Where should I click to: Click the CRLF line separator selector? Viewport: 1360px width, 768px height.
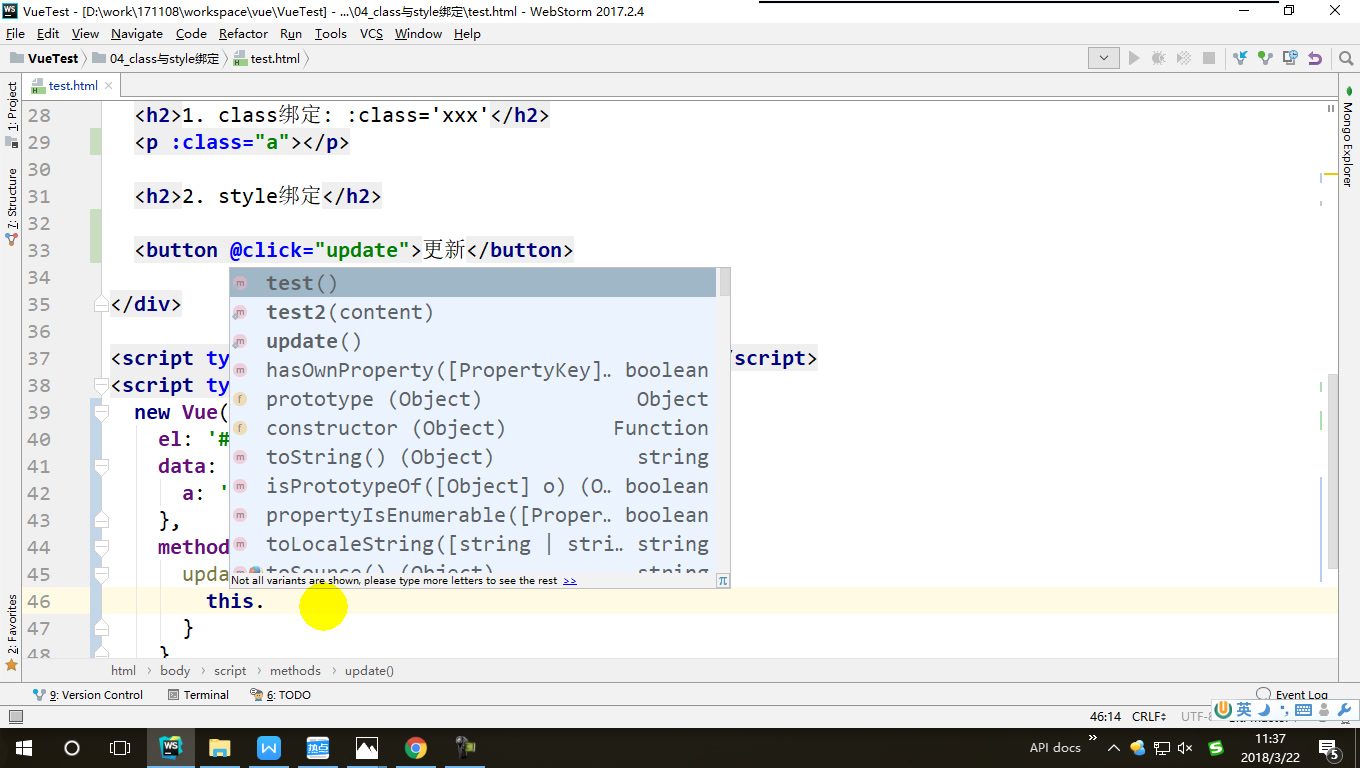tap(1149, 717)
